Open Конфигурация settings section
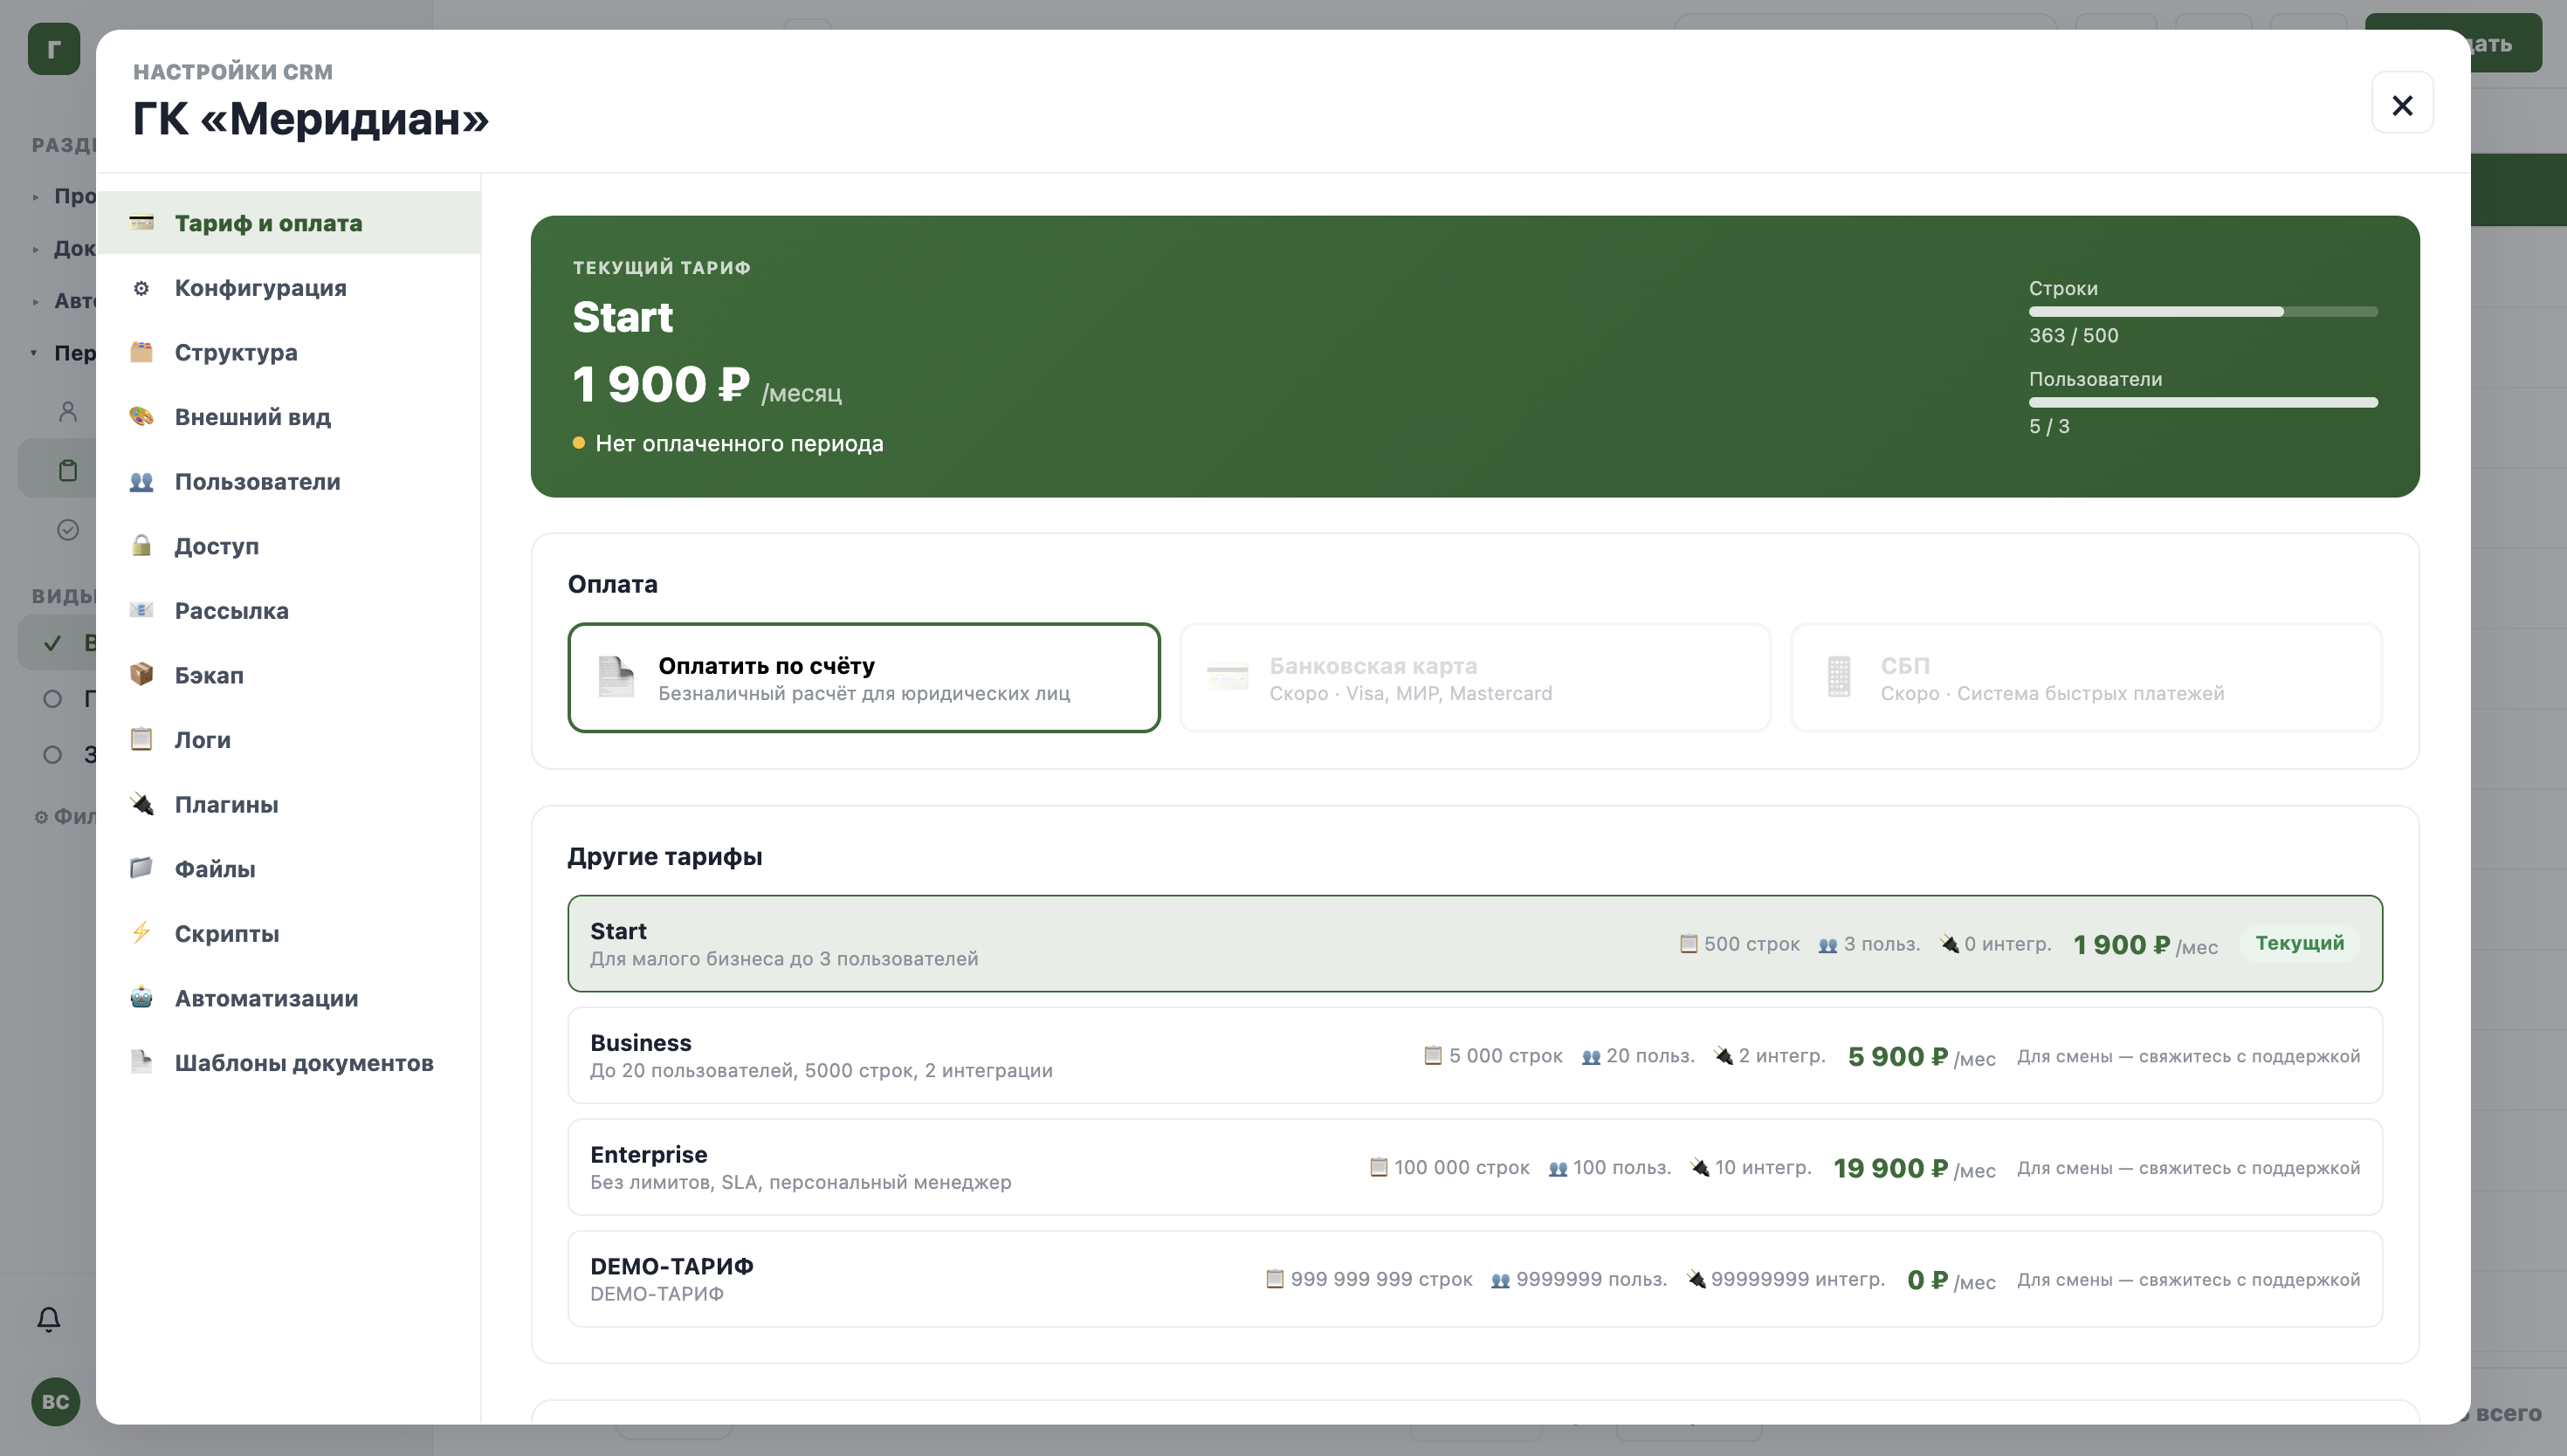The width and height of the screenshot is (2567, 1456). [289, 288]
